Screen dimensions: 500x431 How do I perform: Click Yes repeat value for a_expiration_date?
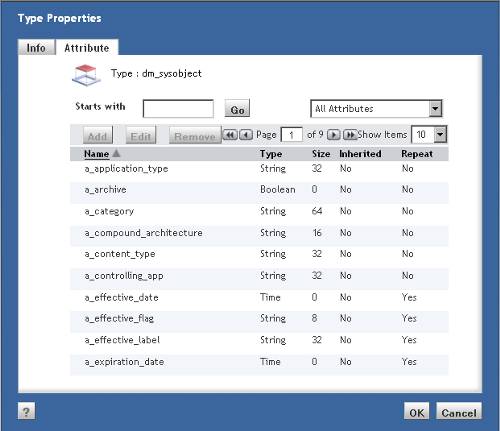coord(409,362)
